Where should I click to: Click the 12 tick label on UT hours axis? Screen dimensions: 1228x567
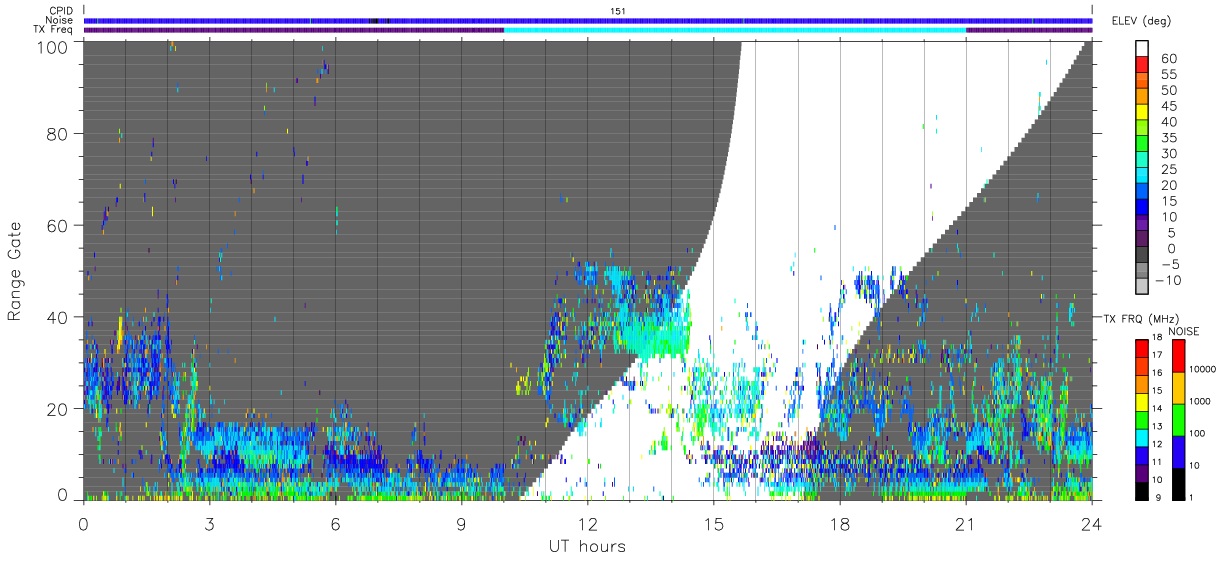[x=588, y=523]
